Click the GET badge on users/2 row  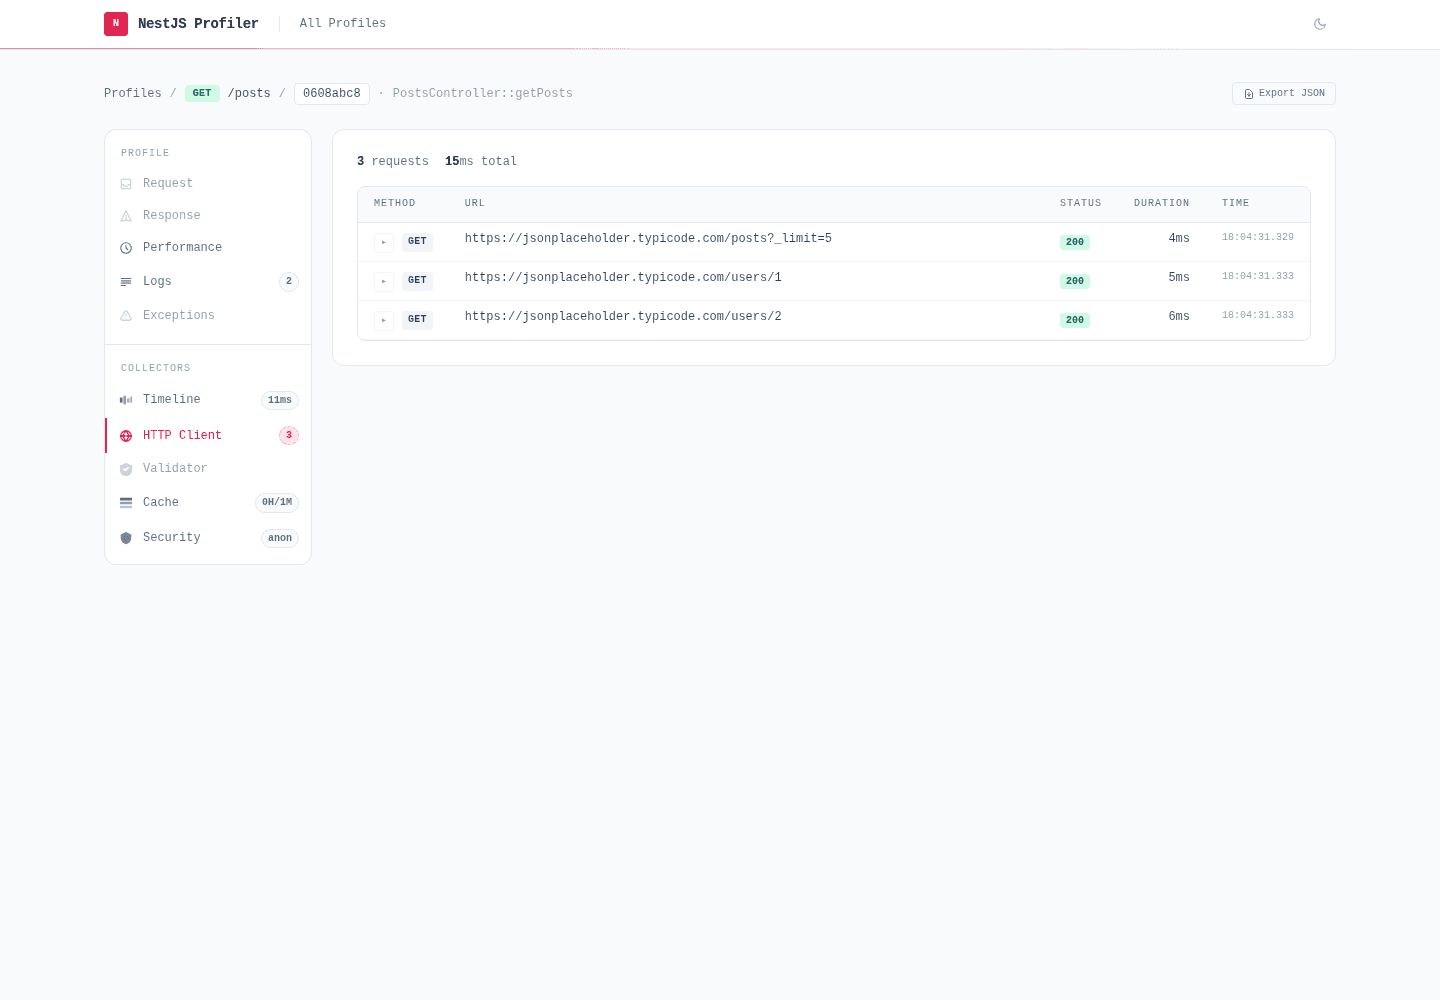(x=417, y=320)
